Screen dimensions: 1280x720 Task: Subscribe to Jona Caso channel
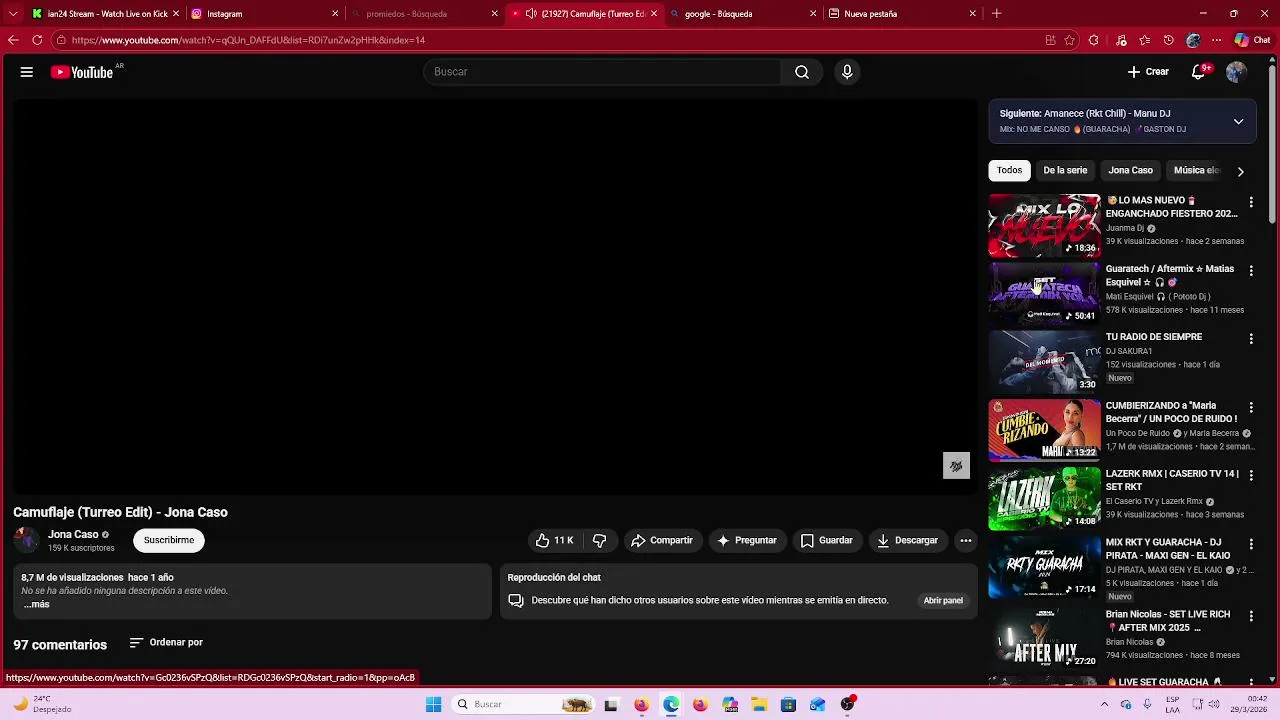tap(169, 540)
